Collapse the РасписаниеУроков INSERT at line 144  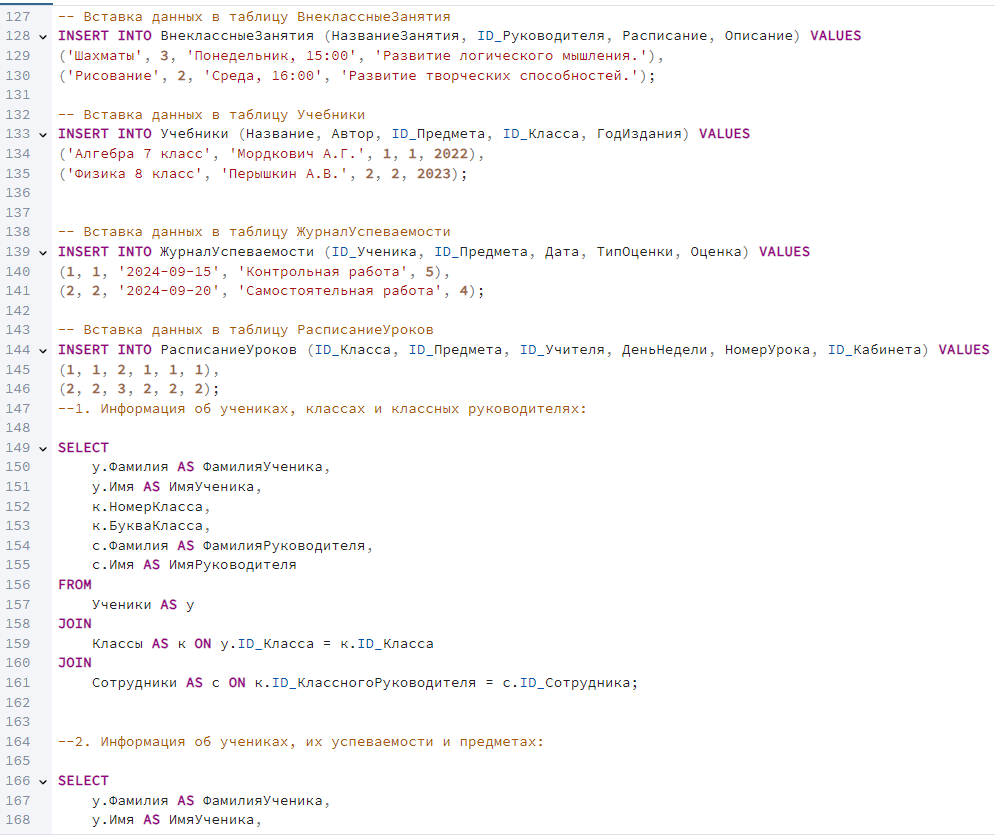43,350
